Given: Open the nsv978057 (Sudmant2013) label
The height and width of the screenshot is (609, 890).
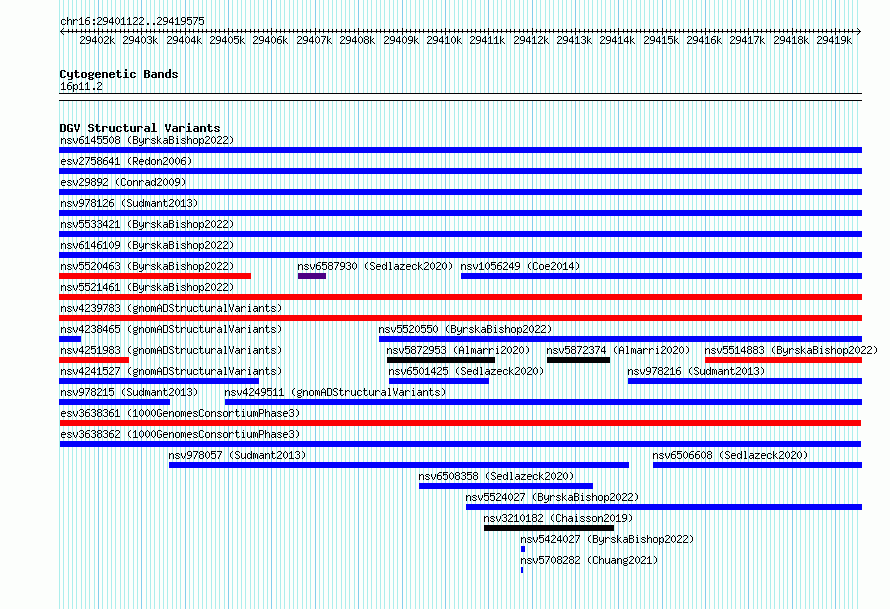Looking at the screenshot, I should 237,455.
